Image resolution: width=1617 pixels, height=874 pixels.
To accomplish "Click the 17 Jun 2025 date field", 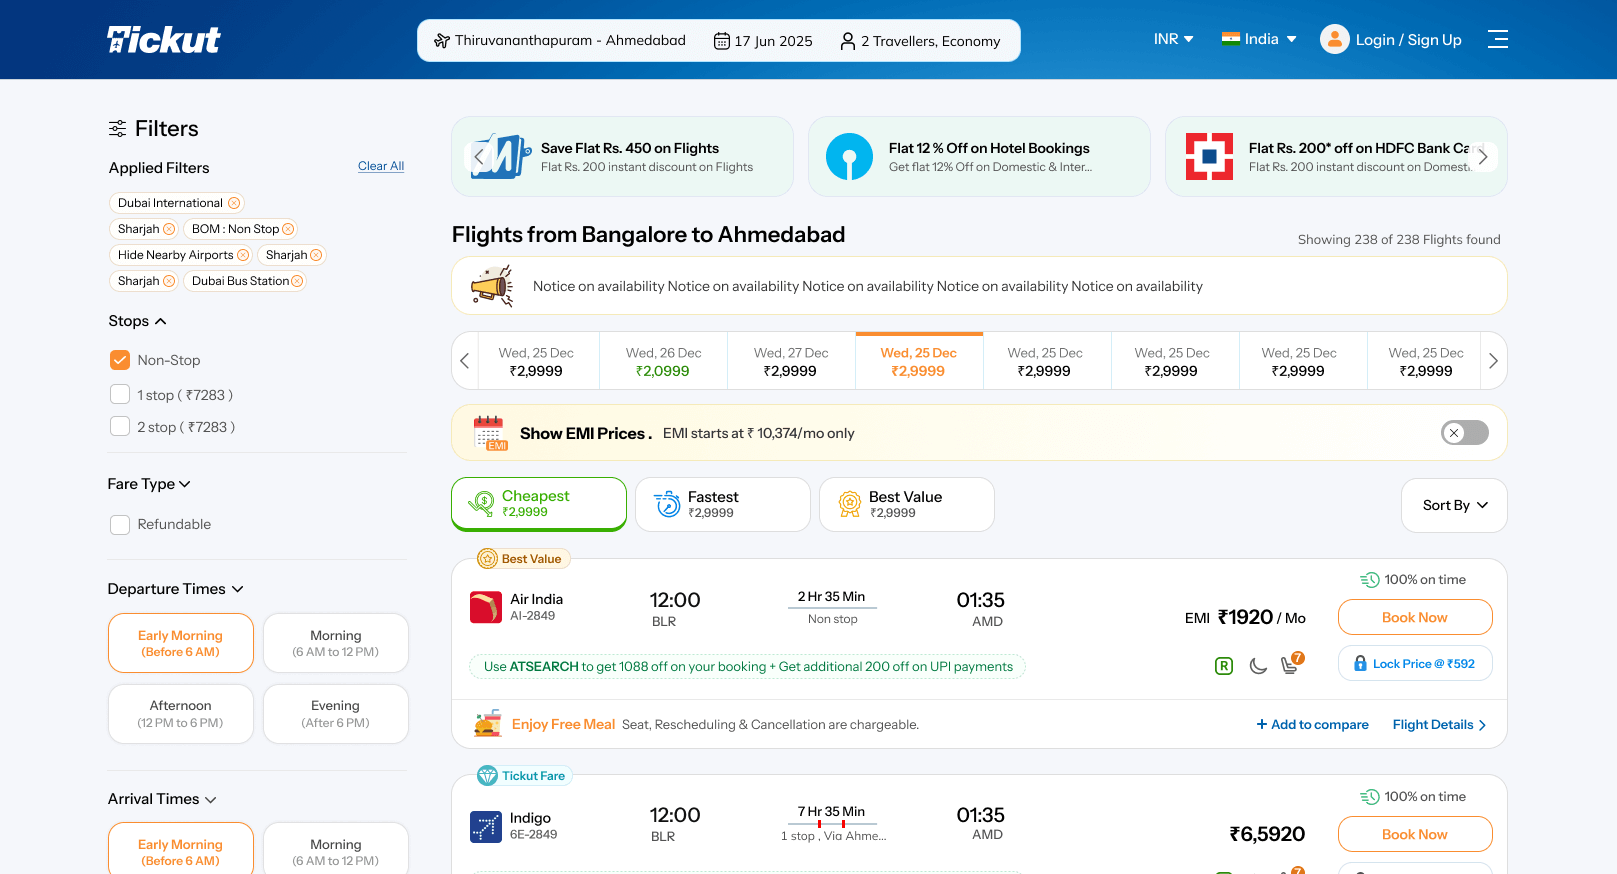I will click(763, 41).
